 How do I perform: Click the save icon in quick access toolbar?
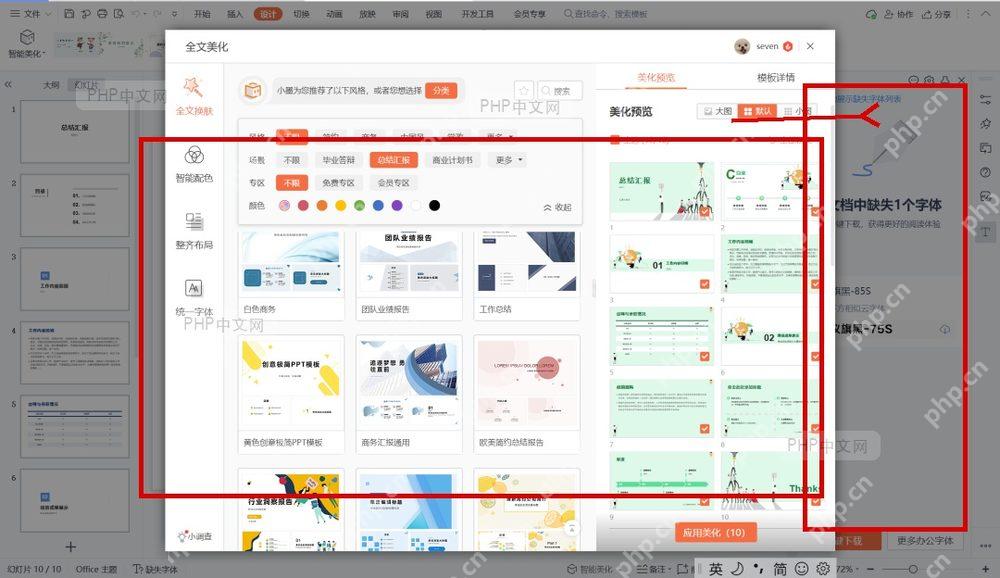coord(70,13)
